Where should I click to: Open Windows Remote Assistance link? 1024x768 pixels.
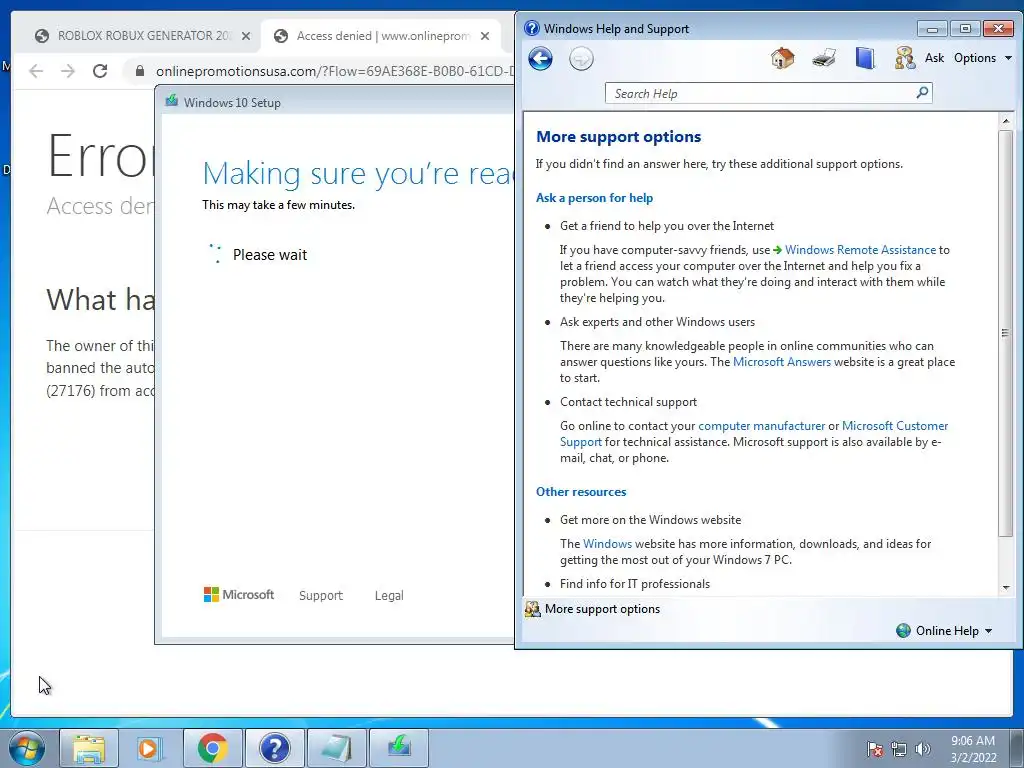pyautogui.click(x=860, y=249)
